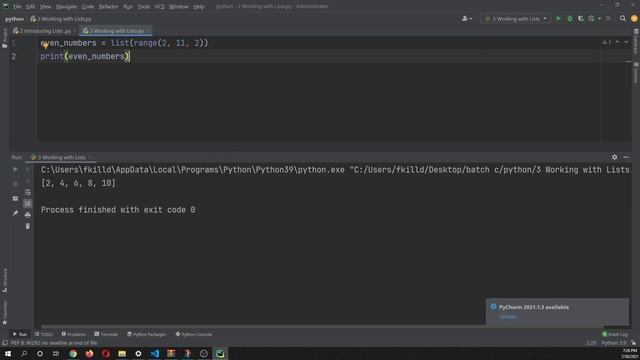Click the warnings indicator in editor corner
The image size is (640, 360).
point(607,42)
